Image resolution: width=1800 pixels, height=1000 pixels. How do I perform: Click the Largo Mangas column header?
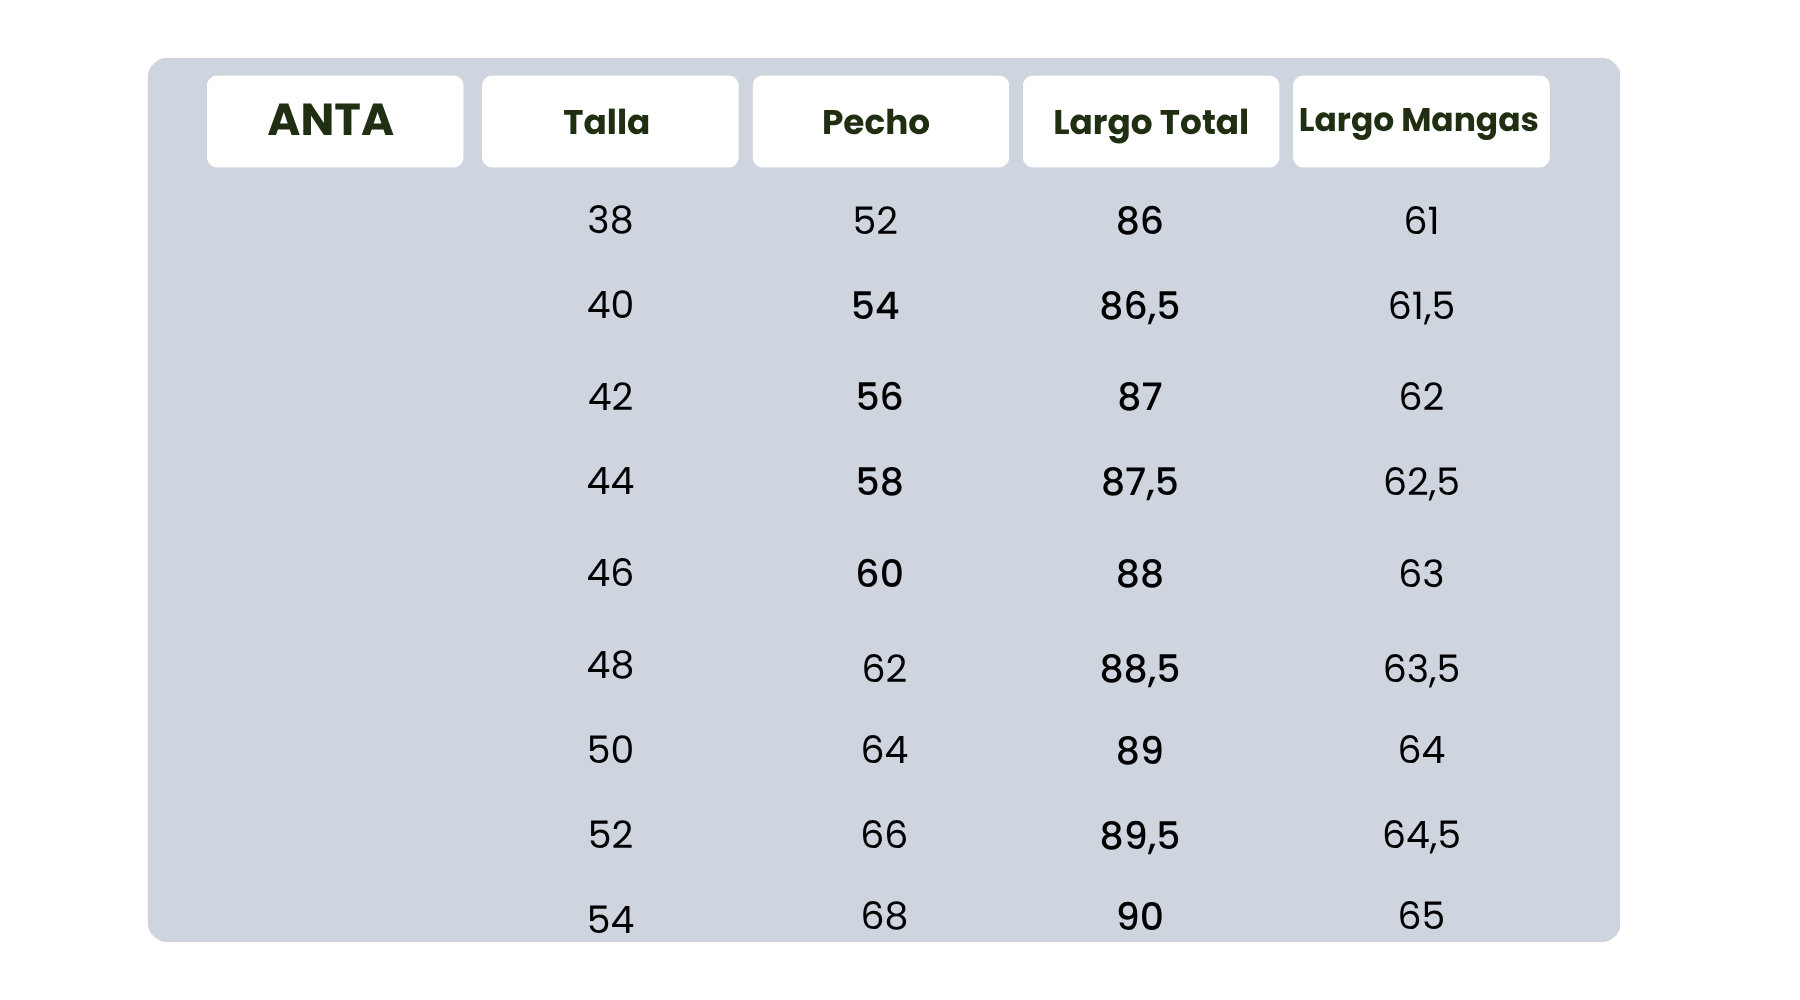point(1420,121)
